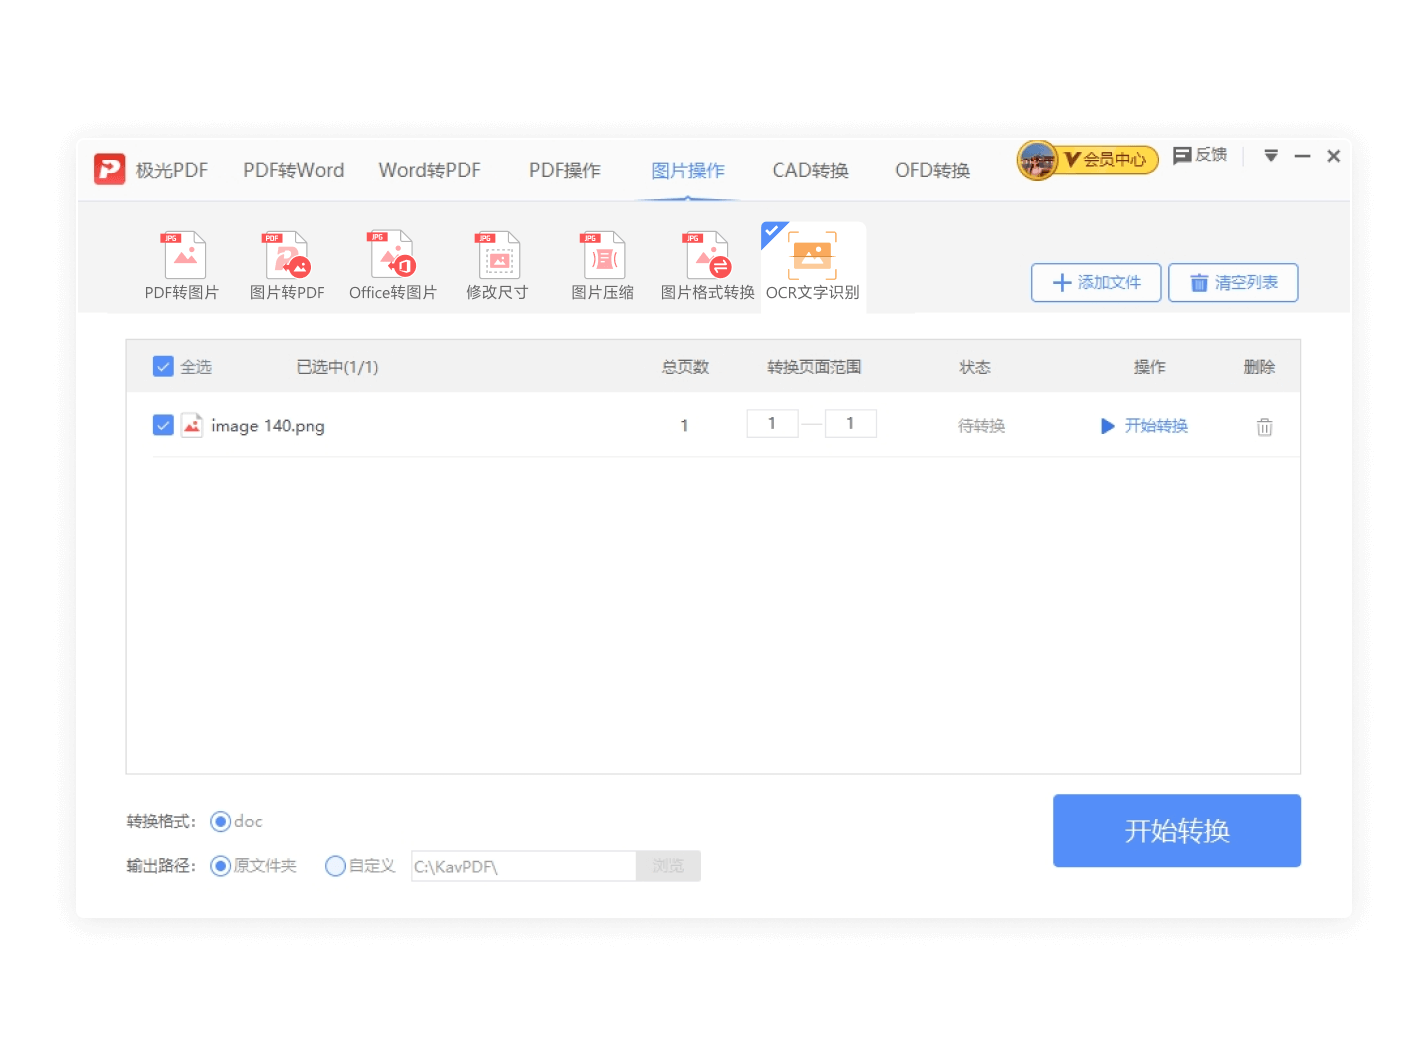Image resolution: width=1406 pixels, height=1056 pixels.
Task: Toggle the 全选 select-all checkbox
Action: 163,366
